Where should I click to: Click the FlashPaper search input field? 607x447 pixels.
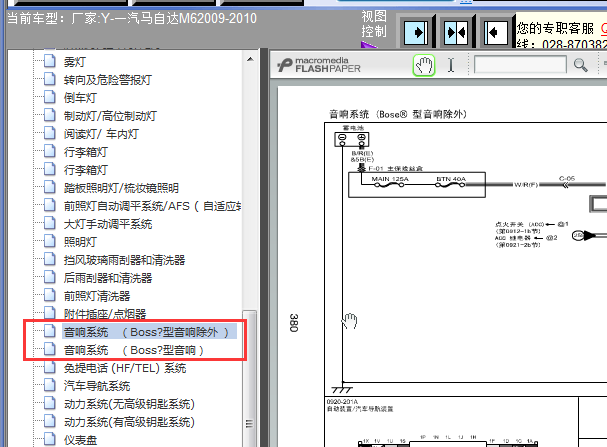[520, 65]
